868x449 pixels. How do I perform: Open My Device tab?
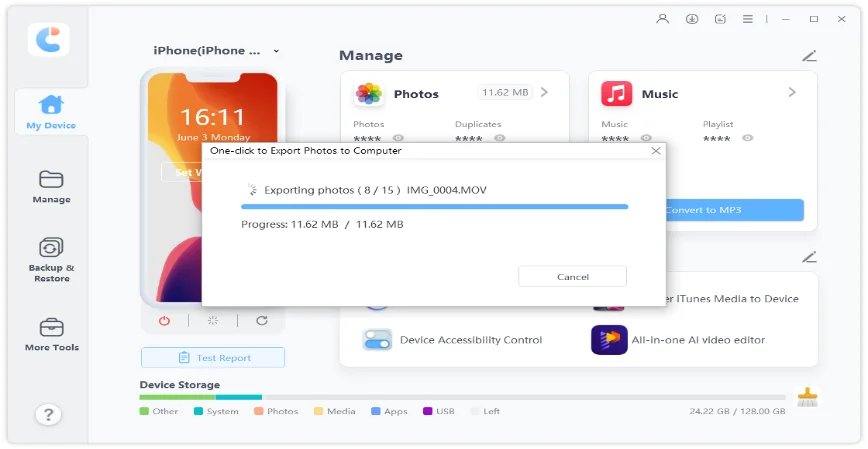[x=51, y=112]
